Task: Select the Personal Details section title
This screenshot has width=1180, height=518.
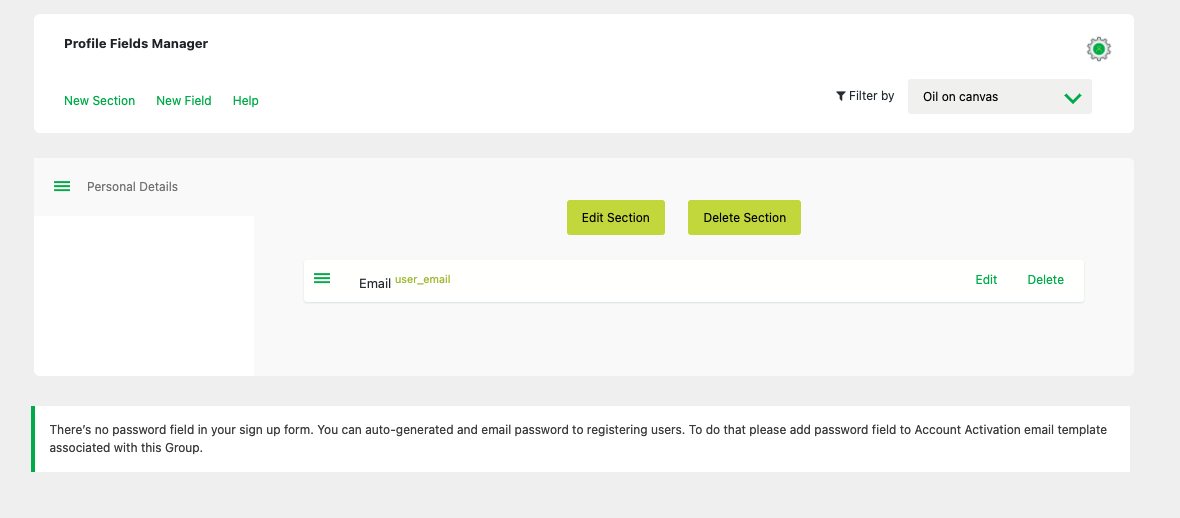Action: tap(132, 187)
